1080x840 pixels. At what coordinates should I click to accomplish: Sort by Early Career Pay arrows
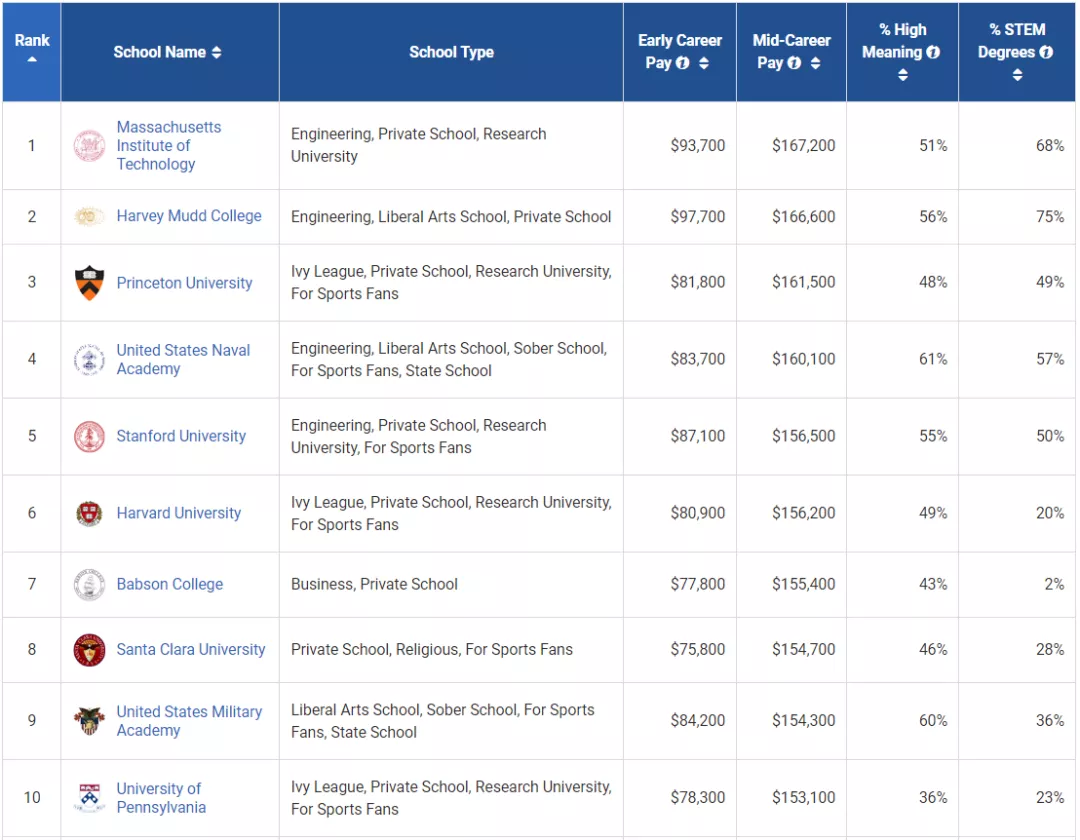tap(703, 63)
